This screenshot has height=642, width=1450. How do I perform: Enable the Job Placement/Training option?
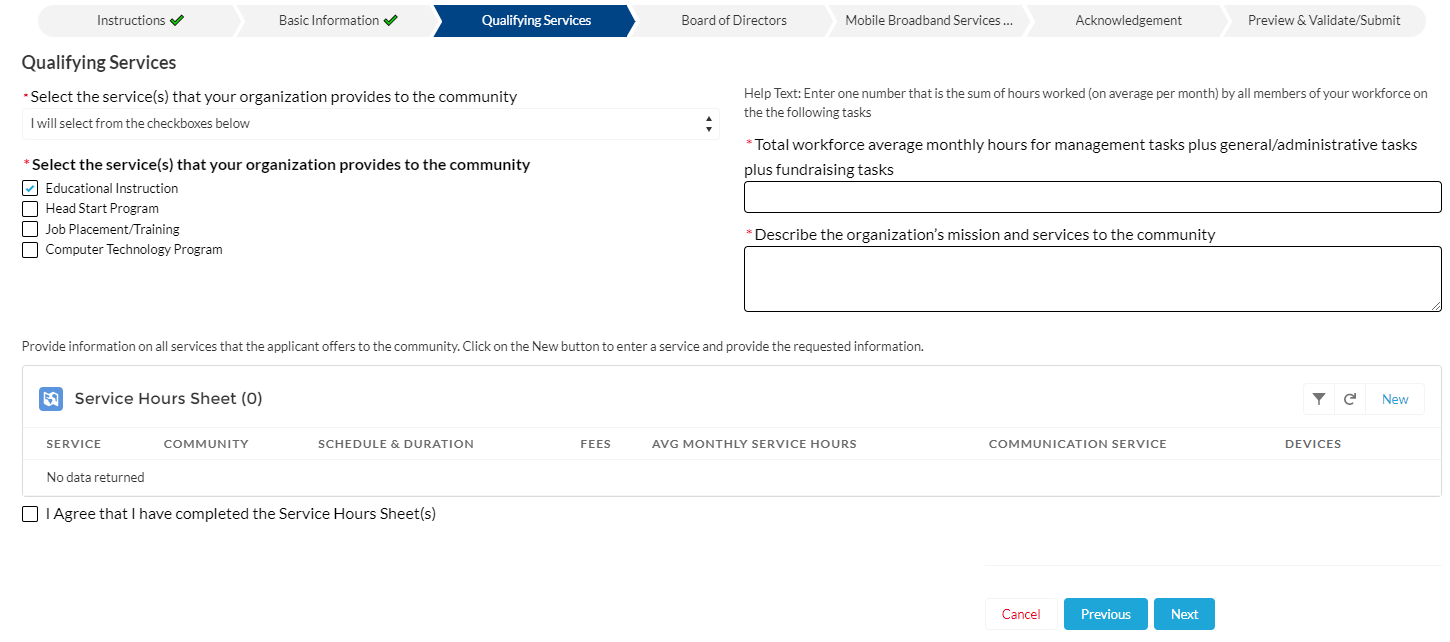pyautogui.click(x=29, y=228)
